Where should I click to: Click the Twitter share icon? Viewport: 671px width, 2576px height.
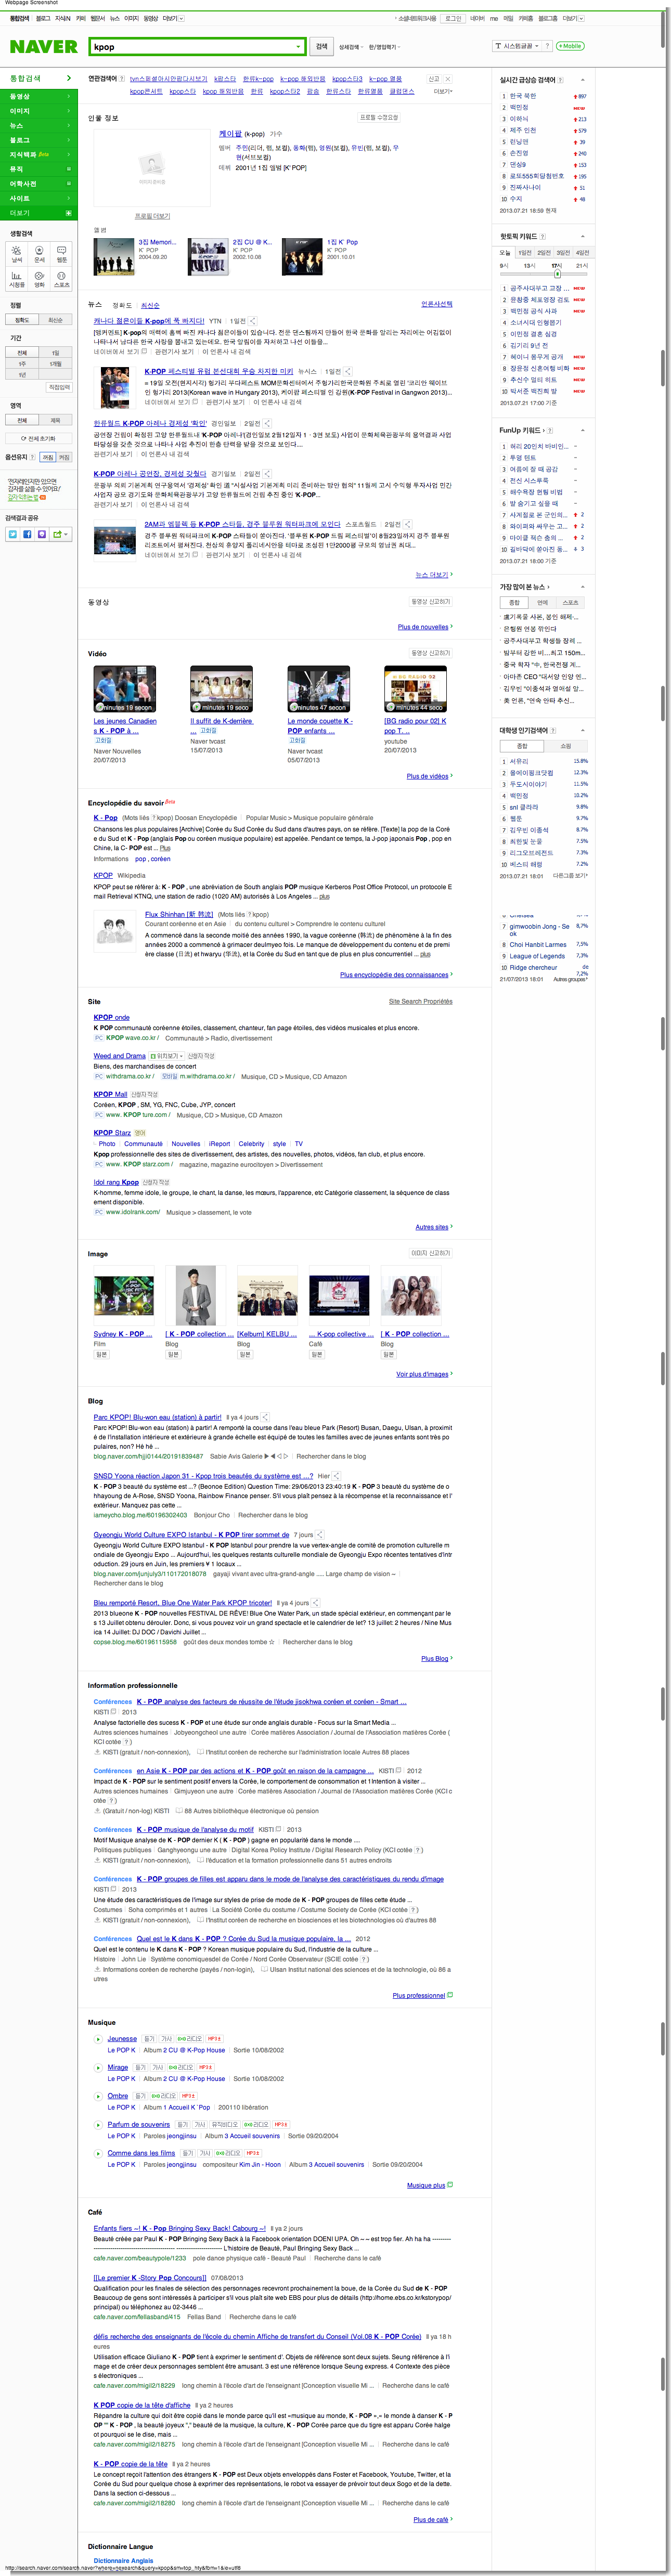(13, 534)
